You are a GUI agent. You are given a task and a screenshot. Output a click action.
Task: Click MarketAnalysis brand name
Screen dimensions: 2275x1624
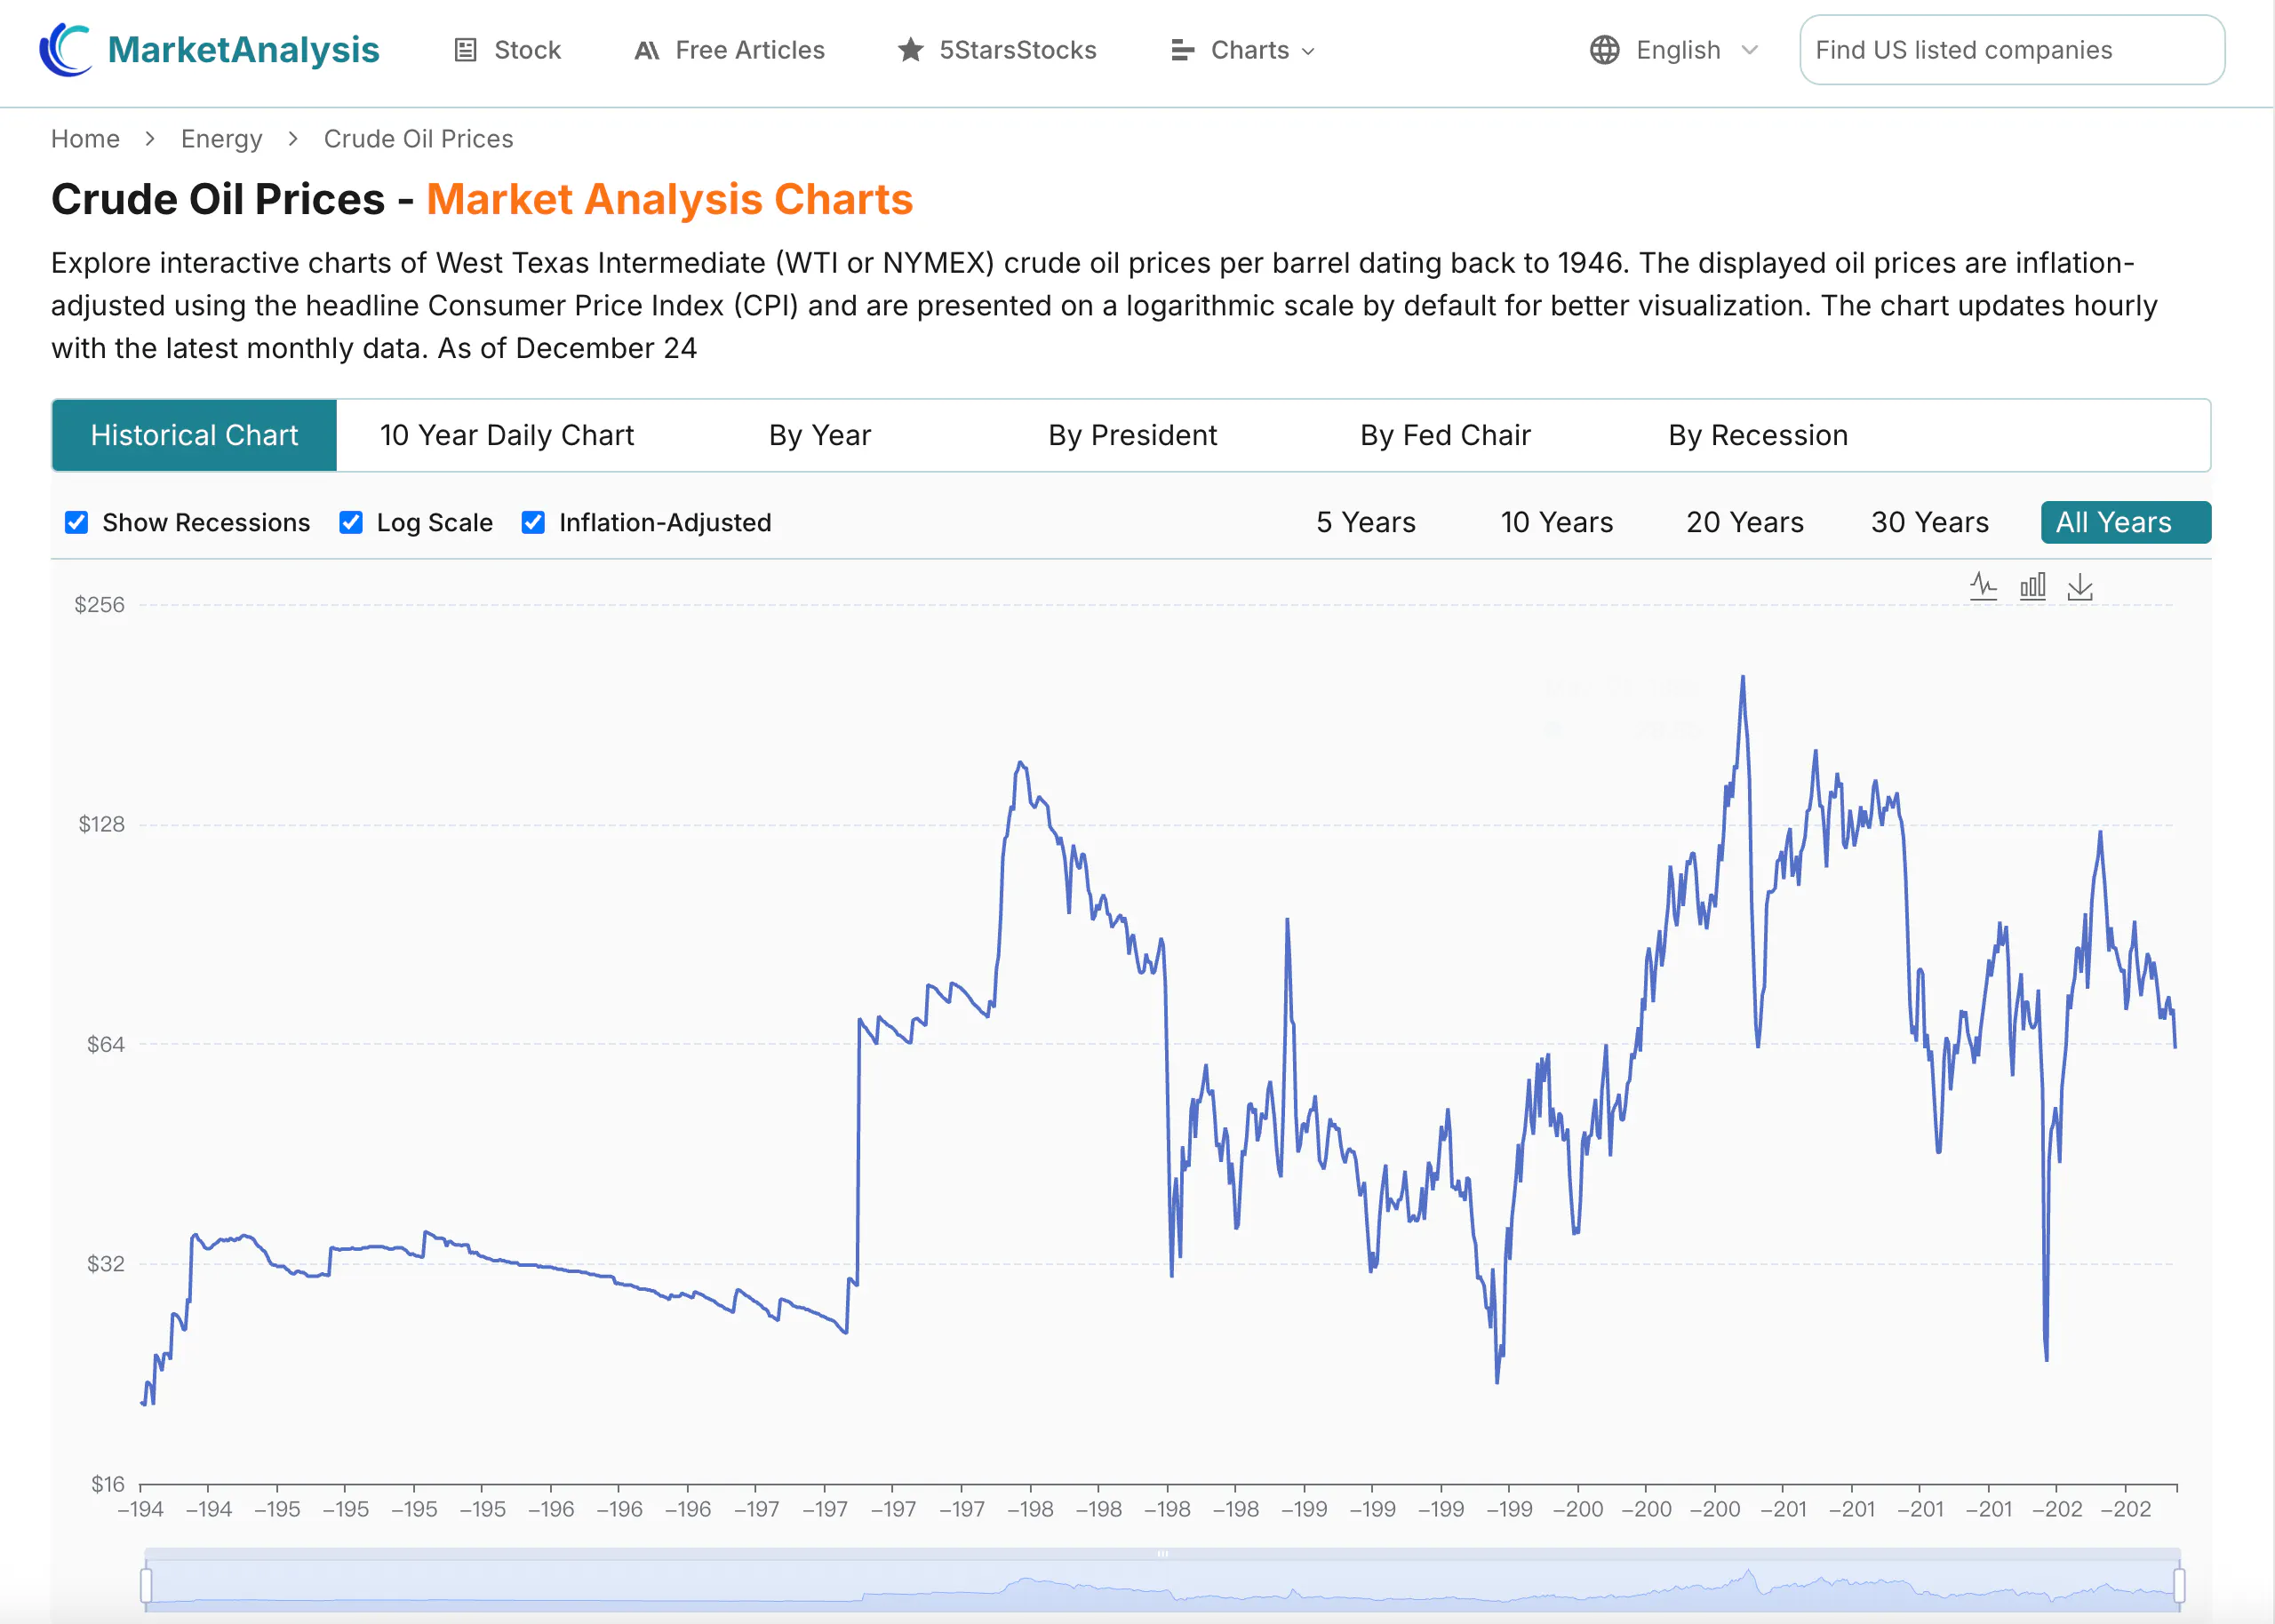243,50
